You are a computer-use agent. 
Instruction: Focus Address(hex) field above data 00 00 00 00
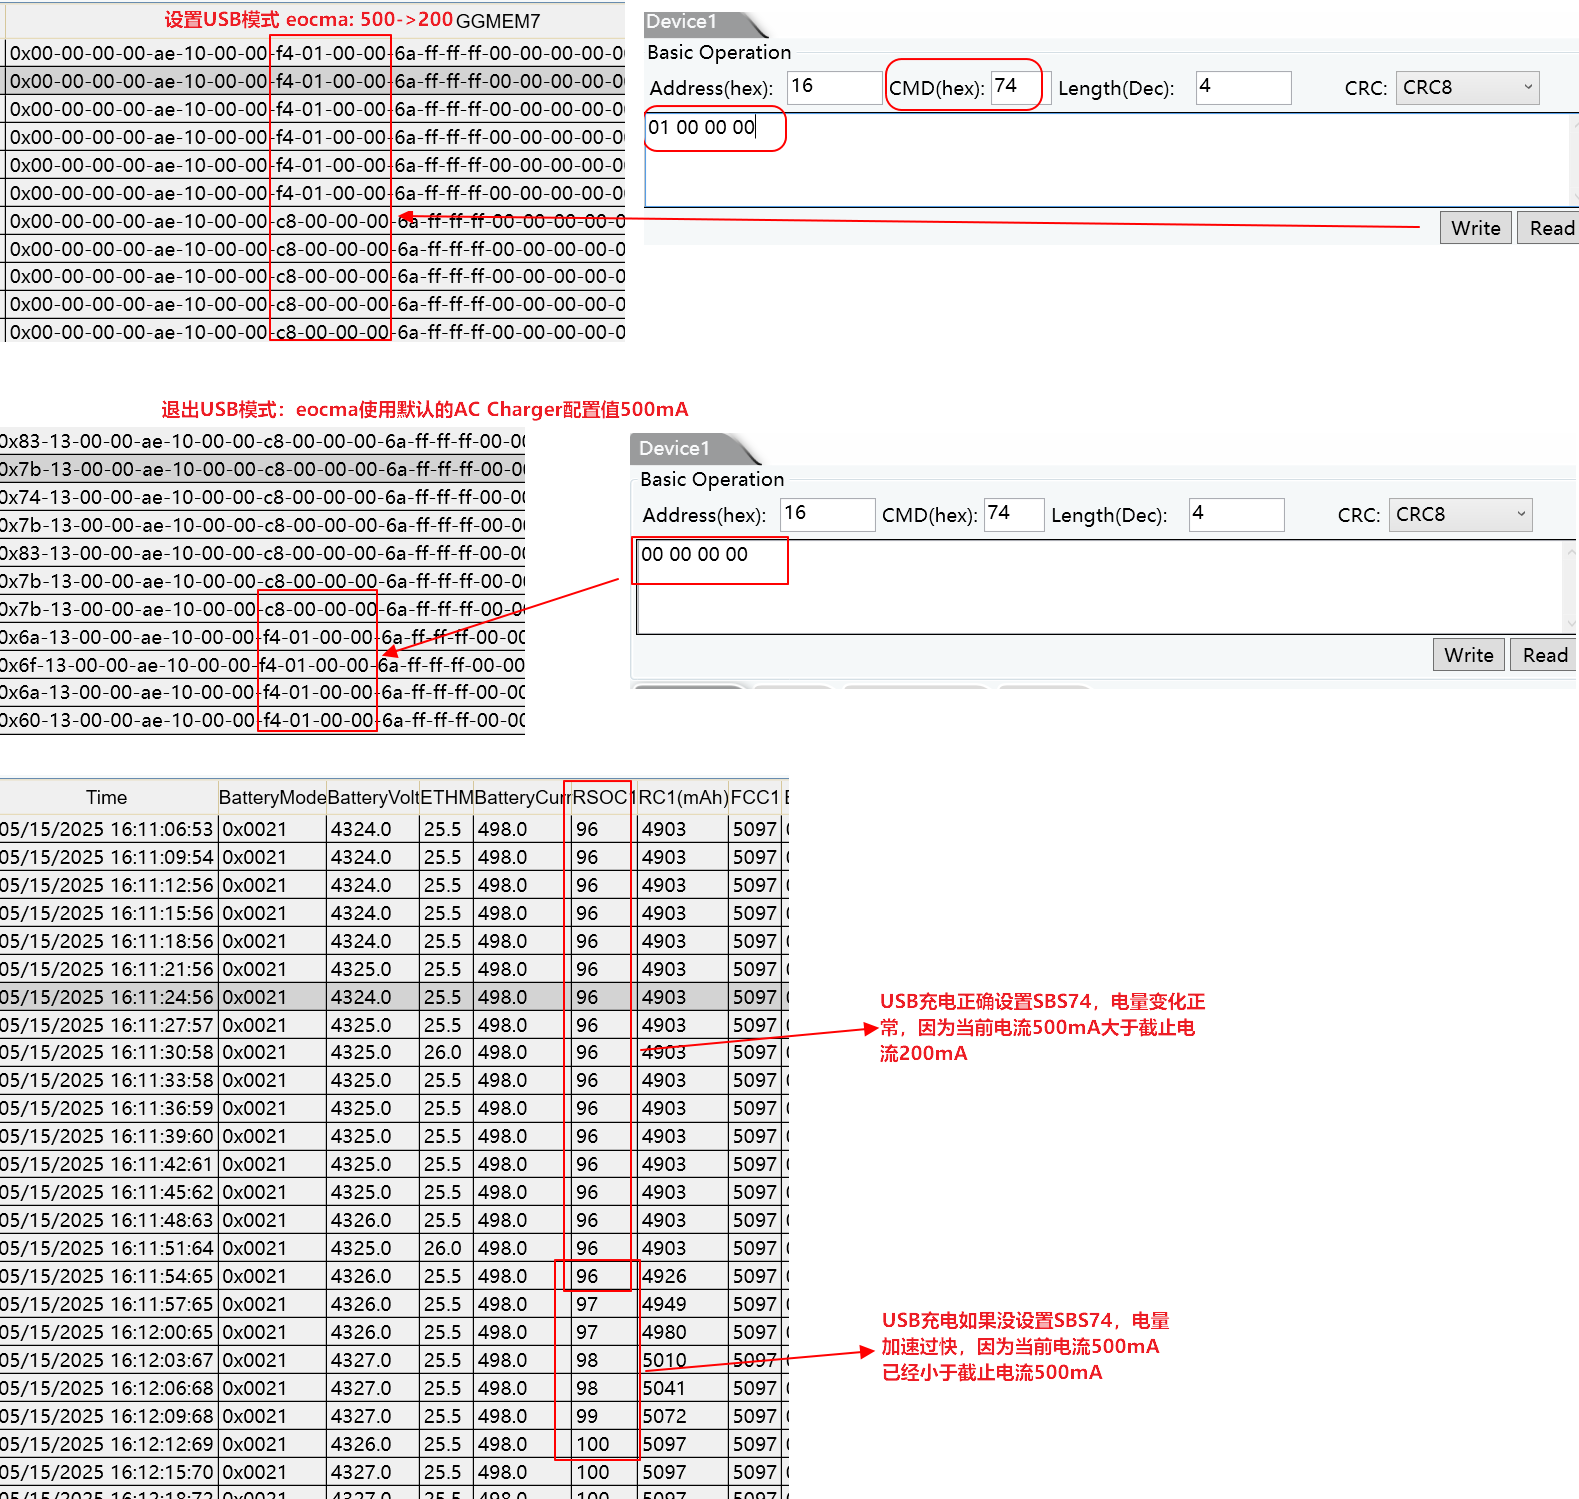(827, 515)
